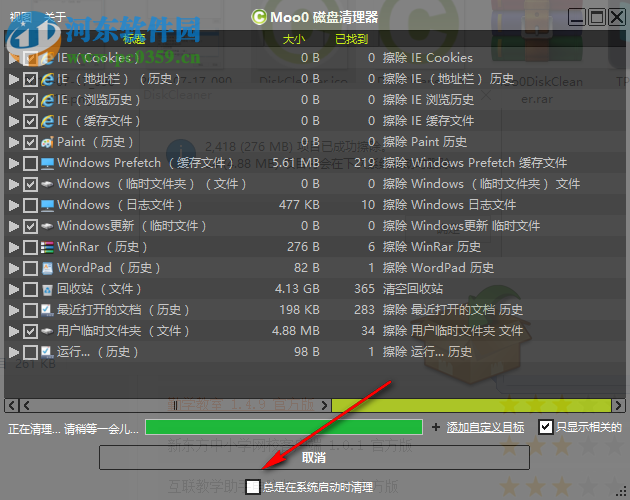Screen dimensions: 630x500
Task: Click the drive icon of 用户临时文件夹 row
Action: pos(47,331)
